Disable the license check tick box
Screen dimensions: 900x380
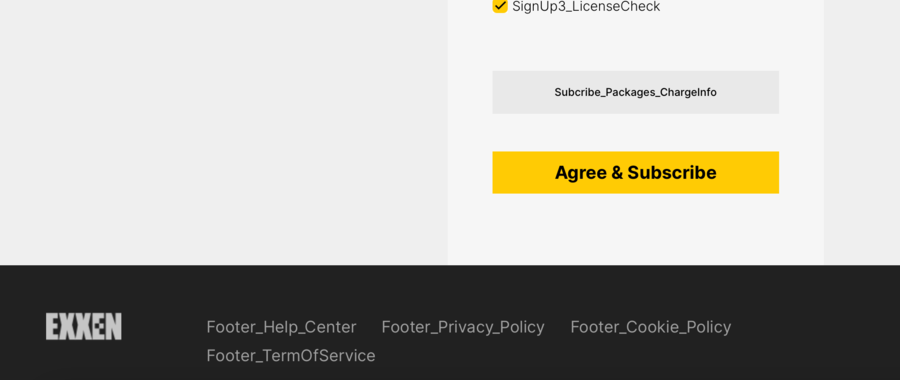pyautogui.click(x=500, y=6)
